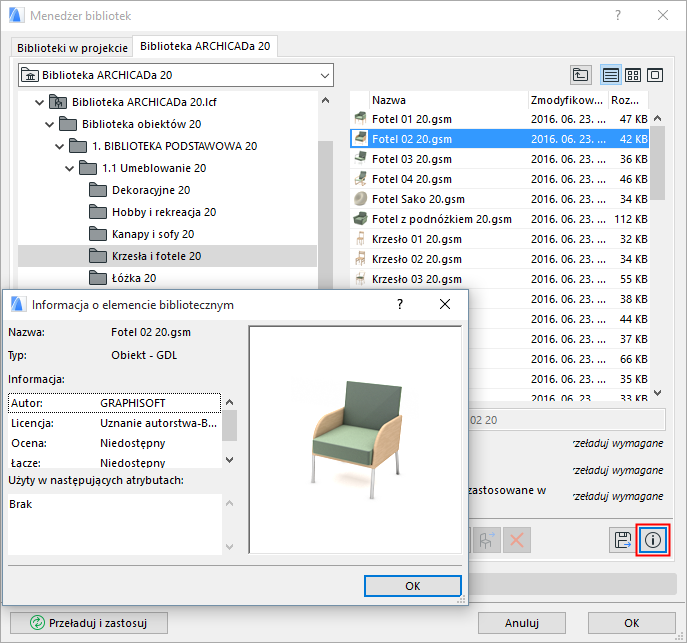
Task: Click the Dekoracyjne 20 folder icon
Action: pyautogui.click(x=98, y=190)
